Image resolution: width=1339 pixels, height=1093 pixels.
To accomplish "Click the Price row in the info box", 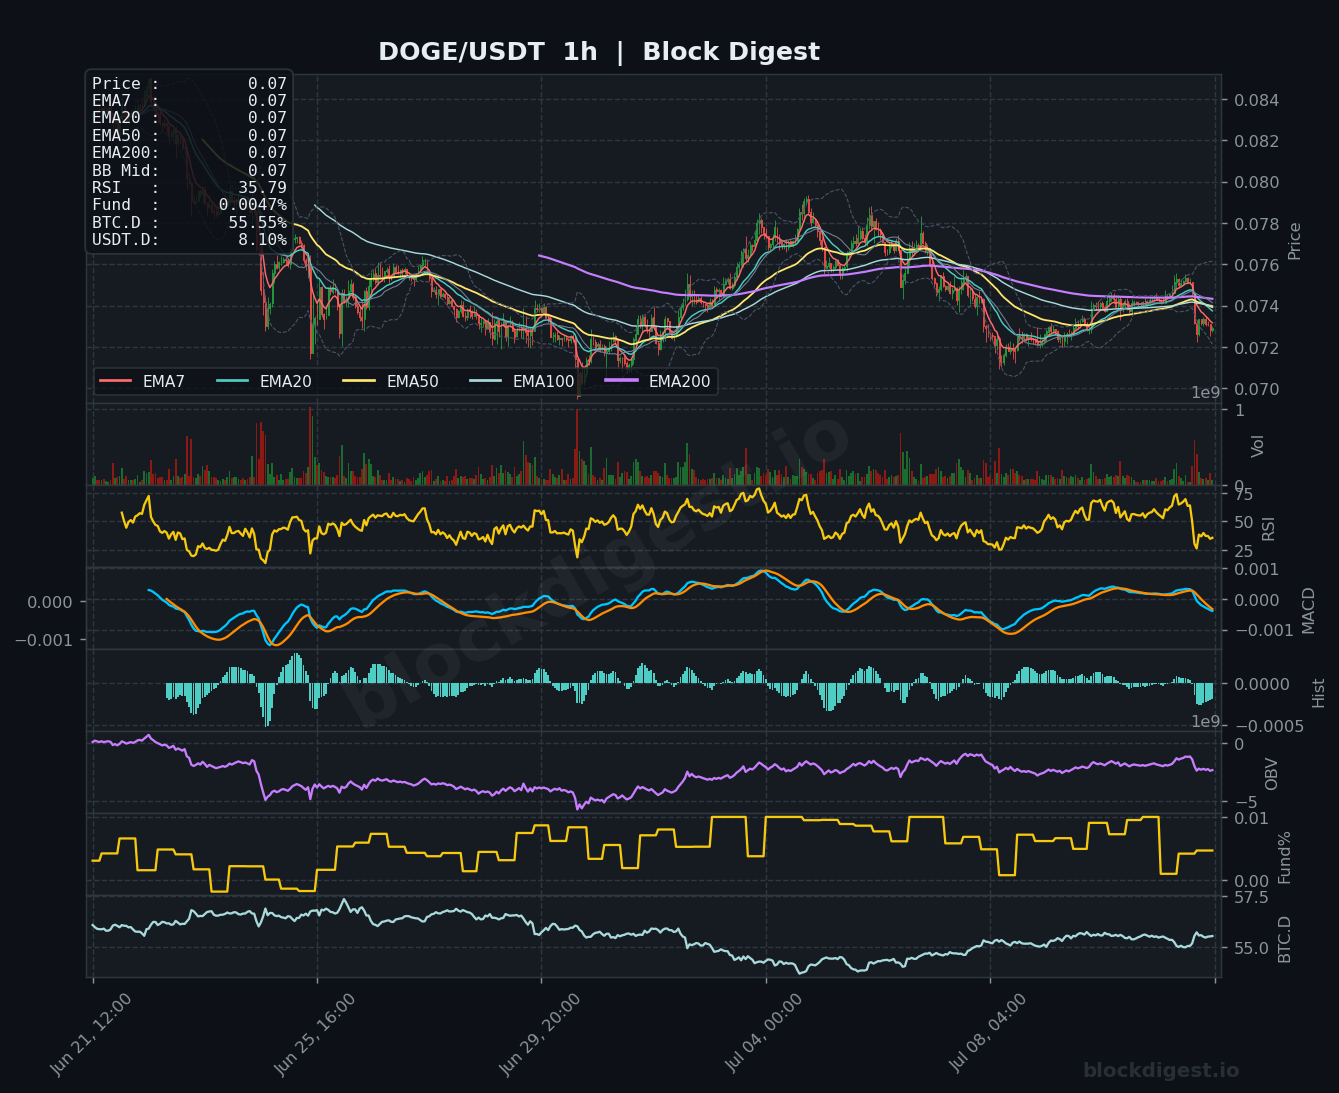I will point(189,84).
